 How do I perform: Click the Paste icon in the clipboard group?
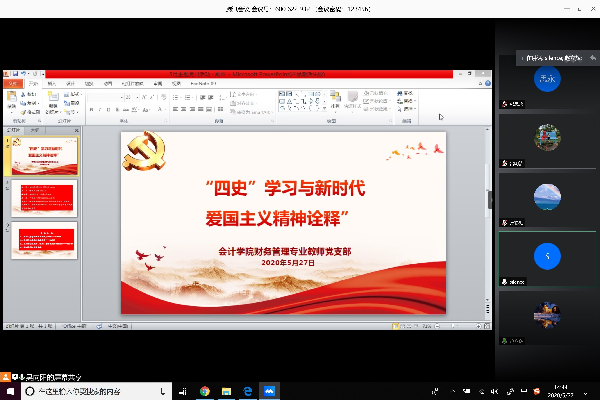tap(11, 99)
